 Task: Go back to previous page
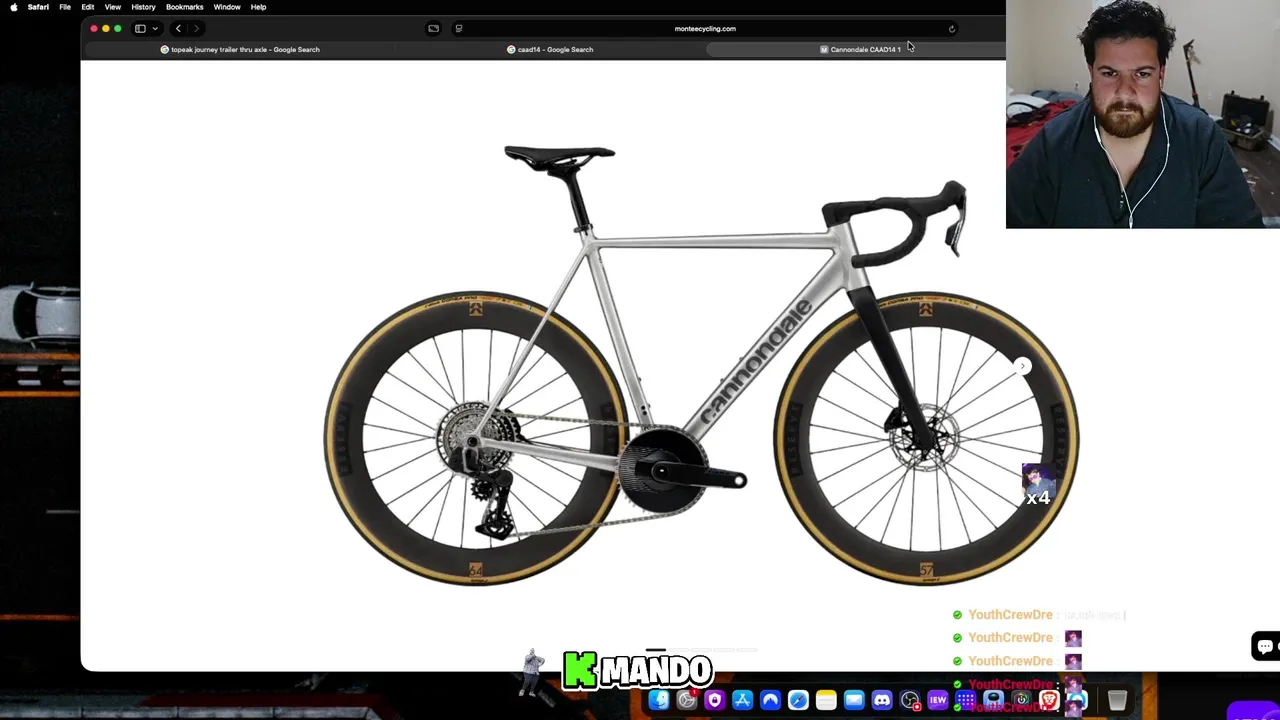178,29
